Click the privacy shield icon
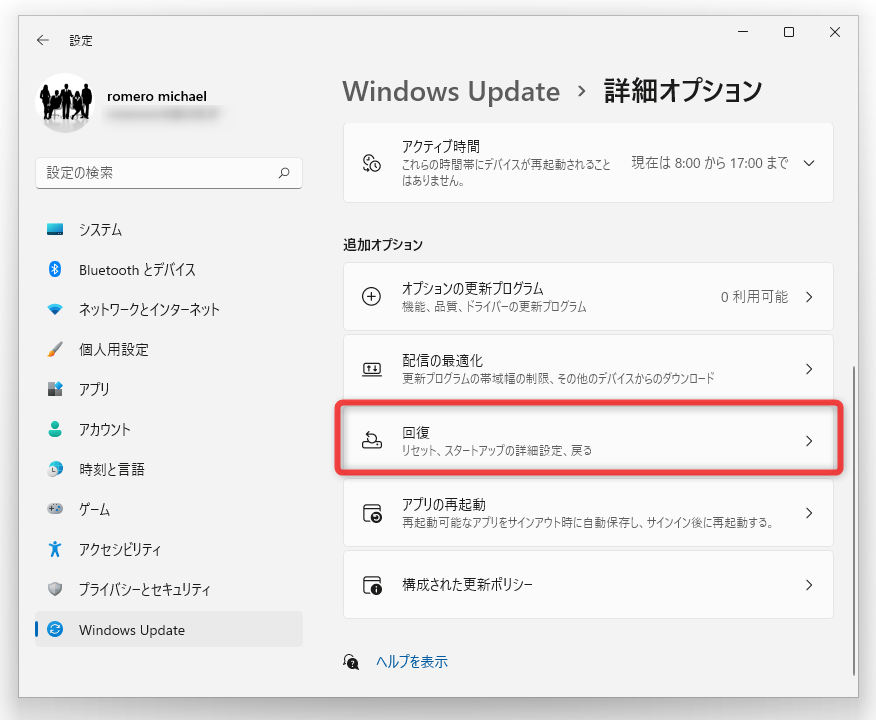 point(55,589)
